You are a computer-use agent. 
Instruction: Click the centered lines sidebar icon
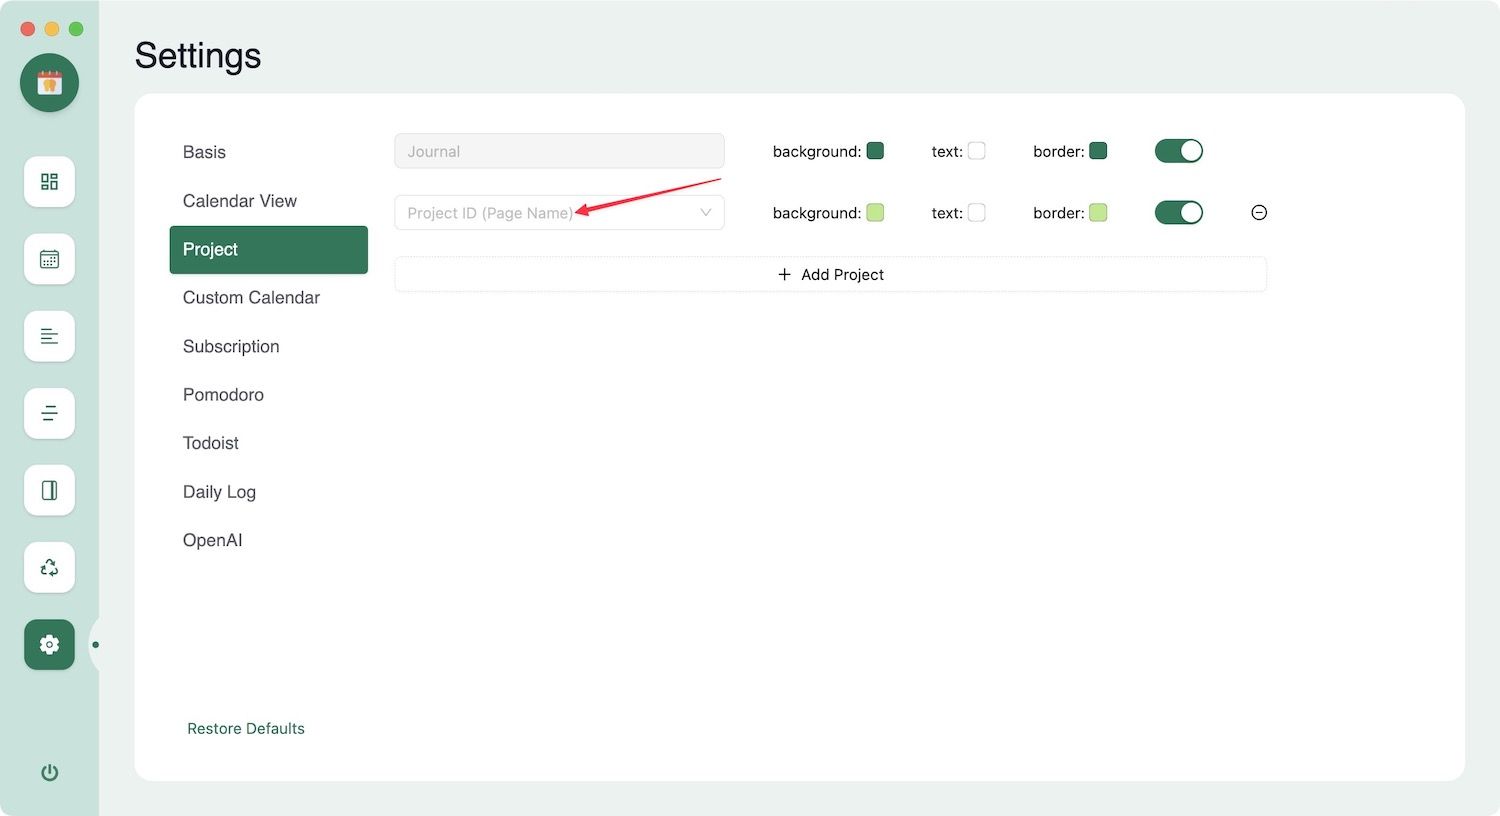(49, 413)
